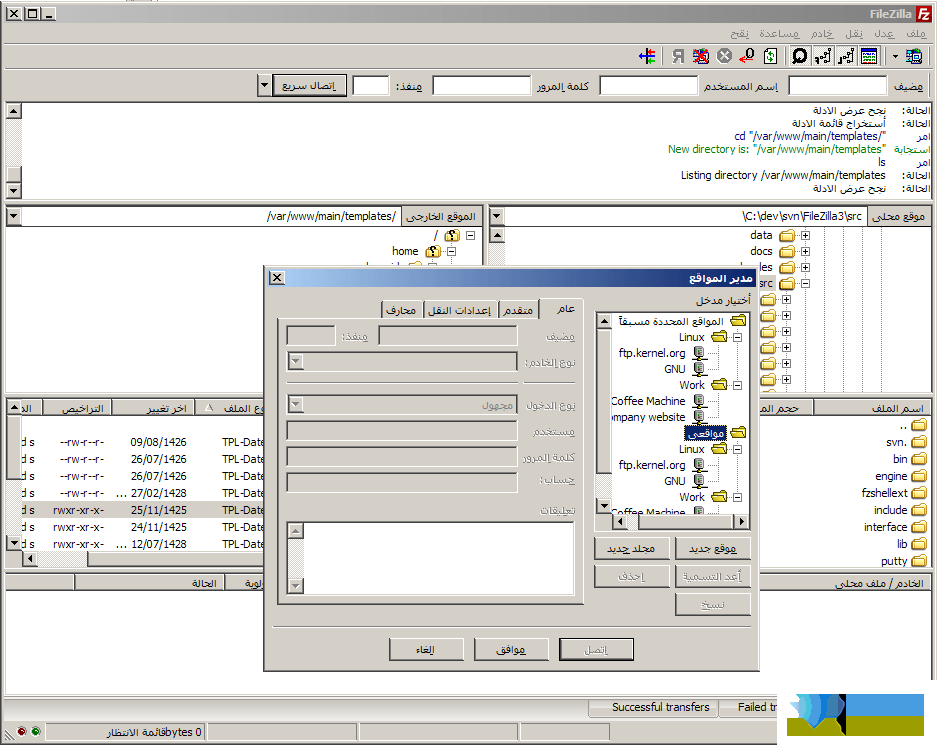This screenshot has height=745, width=937.
Task: Collapse the first Linux folder in Site Manager
Action: click(738, 338)
